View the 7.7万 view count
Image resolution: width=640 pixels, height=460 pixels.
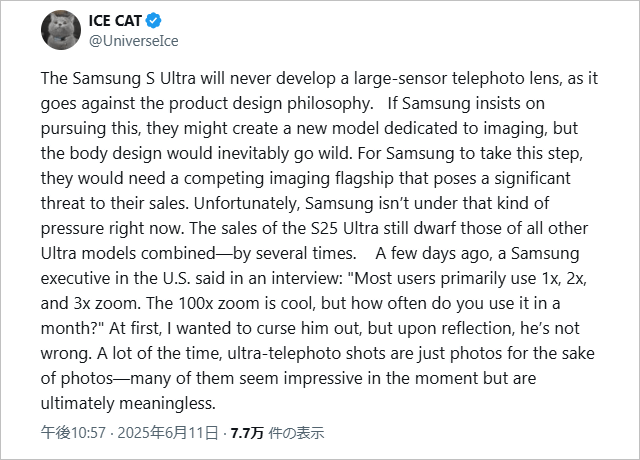click(247, 433)
